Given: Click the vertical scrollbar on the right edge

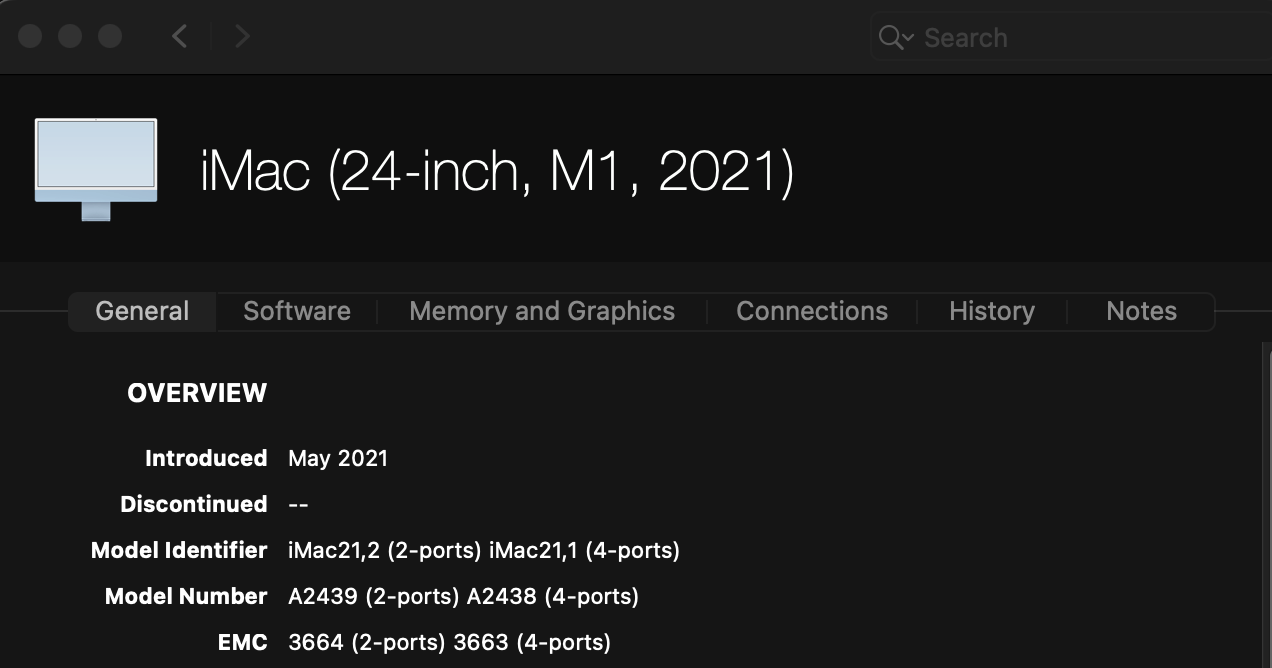Looking at the screenshot, I should (x=1266, y=500).
